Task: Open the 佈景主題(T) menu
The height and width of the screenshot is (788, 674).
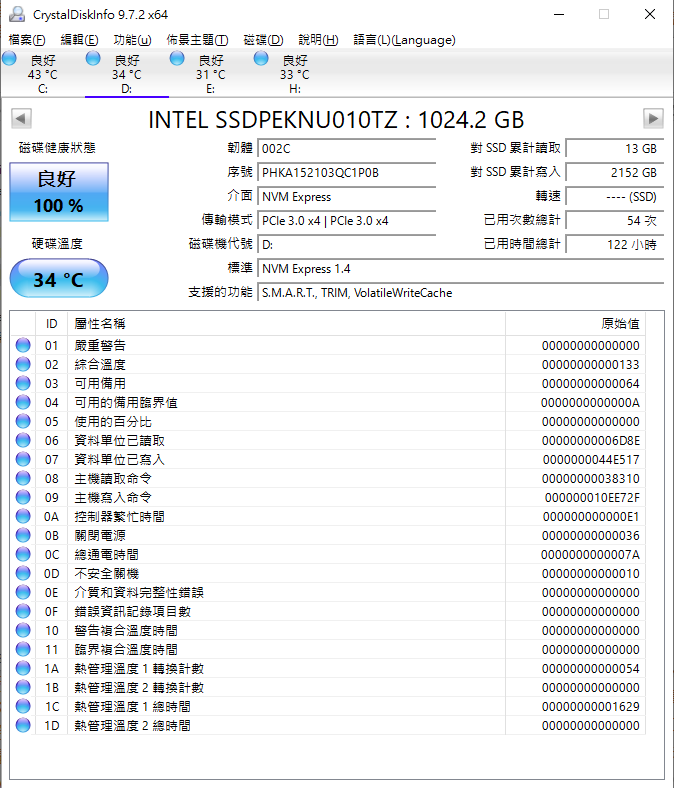Action: [197, 40]
